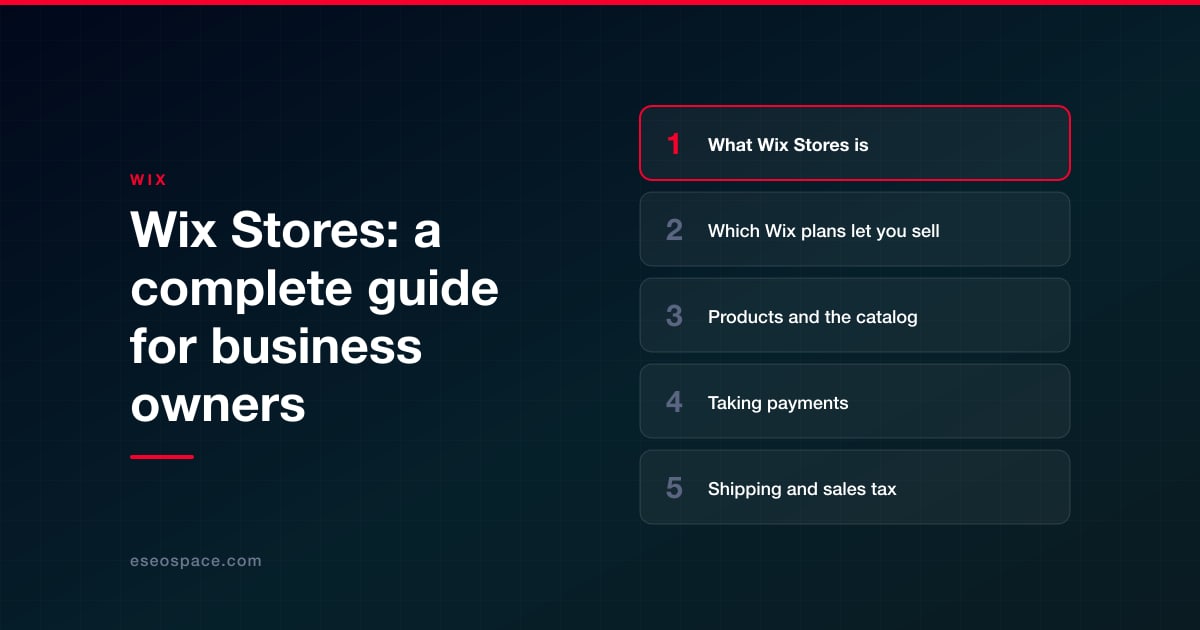The height and width of the screenshot is (630, 1200).
Task: Click number 2 beside Which Wix plans
Action: tap(674, 230)
